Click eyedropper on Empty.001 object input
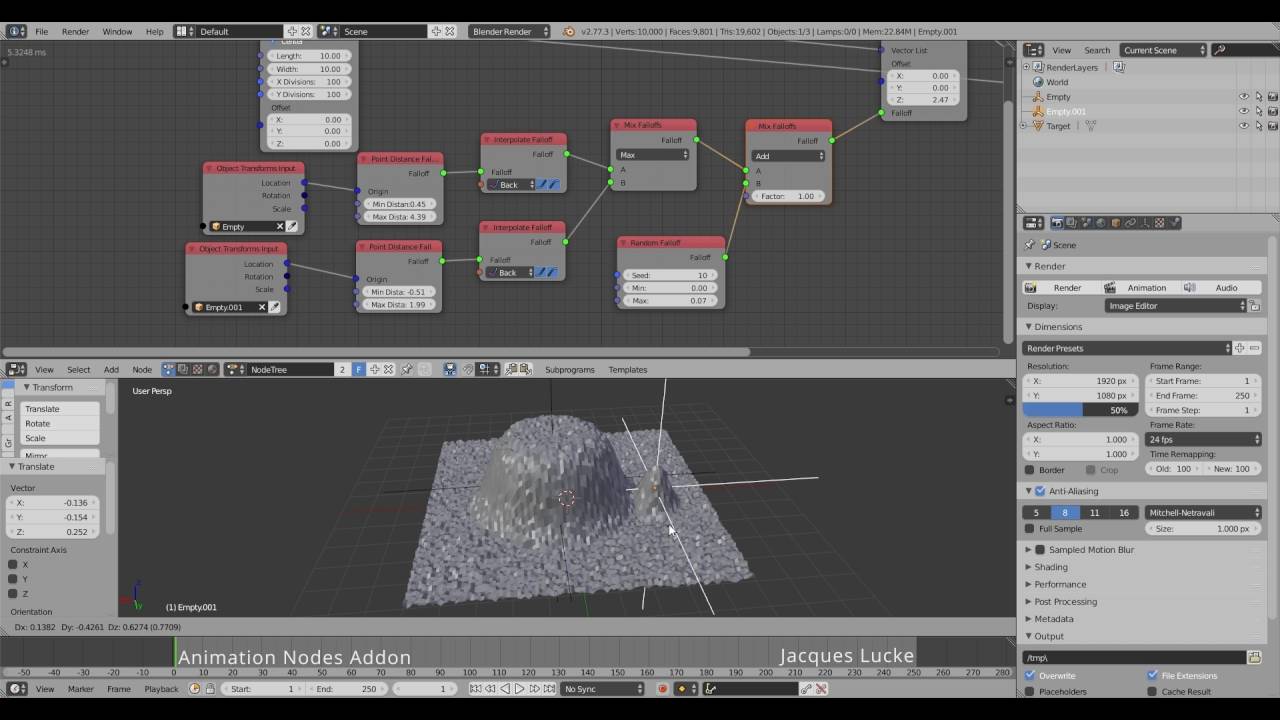 (275, 307)
